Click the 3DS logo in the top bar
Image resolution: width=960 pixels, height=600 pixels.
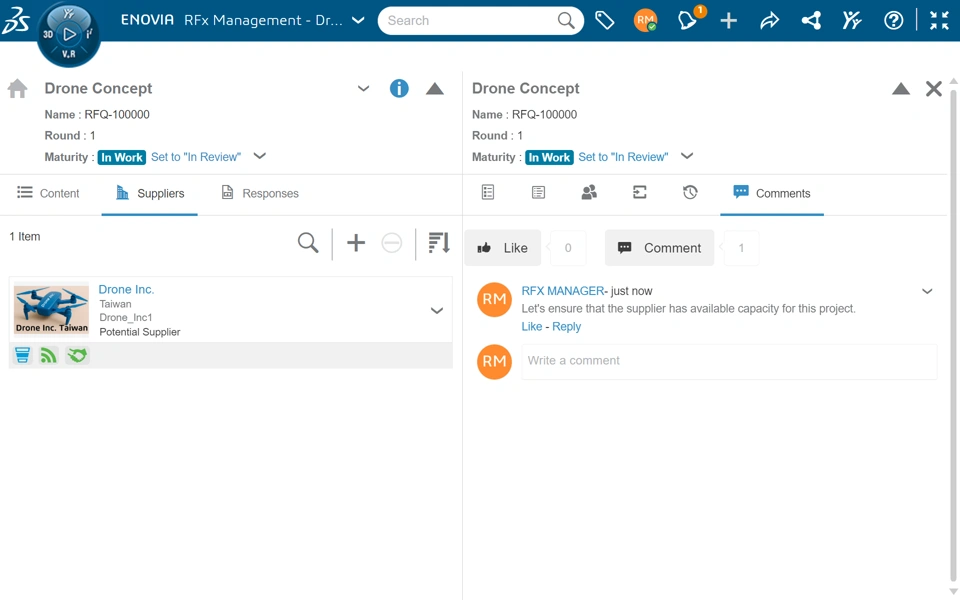[16, 21]
